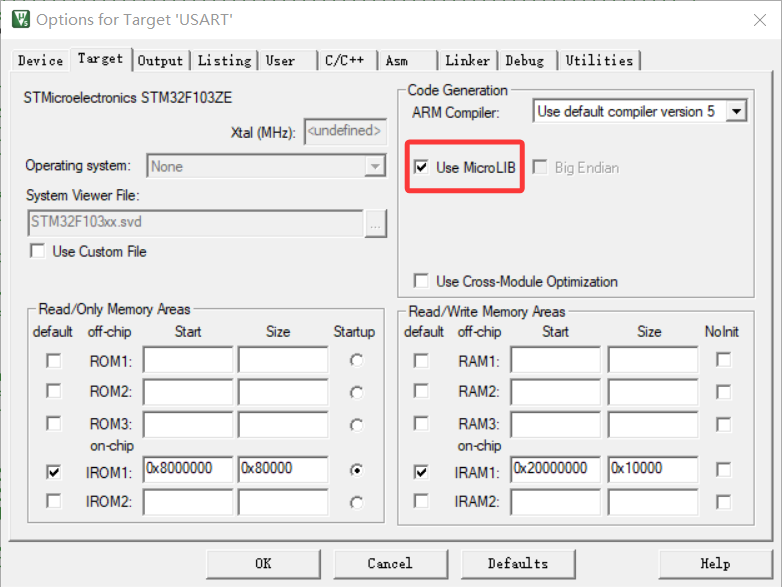Edit IRAM1 Size value 0x10000
Image resolution: width=782 pixels, height=587 pixels.
click(653, 469)
